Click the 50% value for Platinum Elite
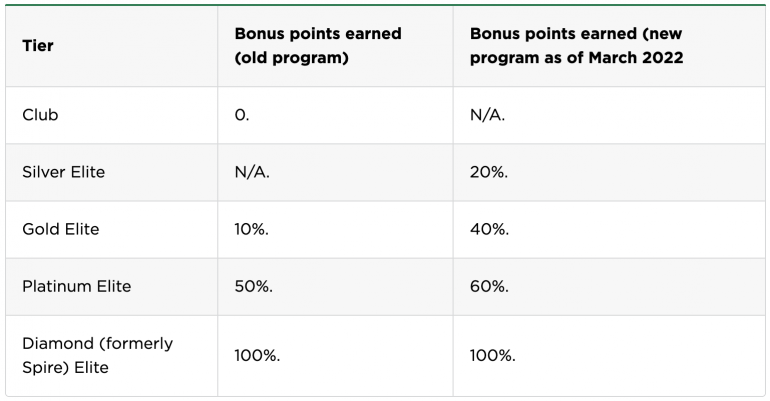The width and height of the screenshot is (770, 401). (x=254, y=286)
